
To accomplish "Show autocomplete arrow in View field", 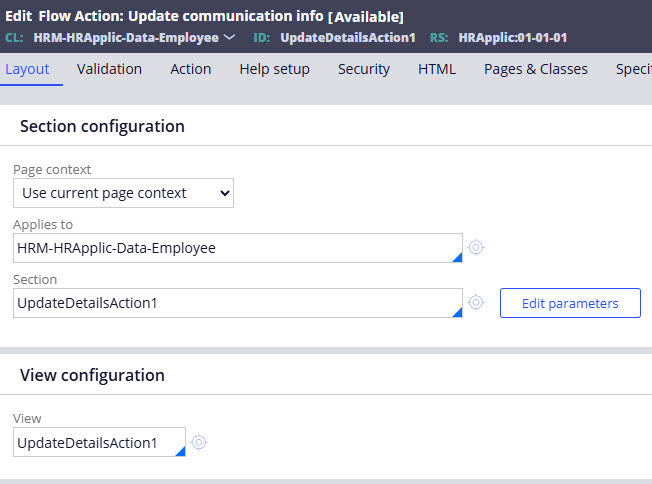I will point(180,451).
